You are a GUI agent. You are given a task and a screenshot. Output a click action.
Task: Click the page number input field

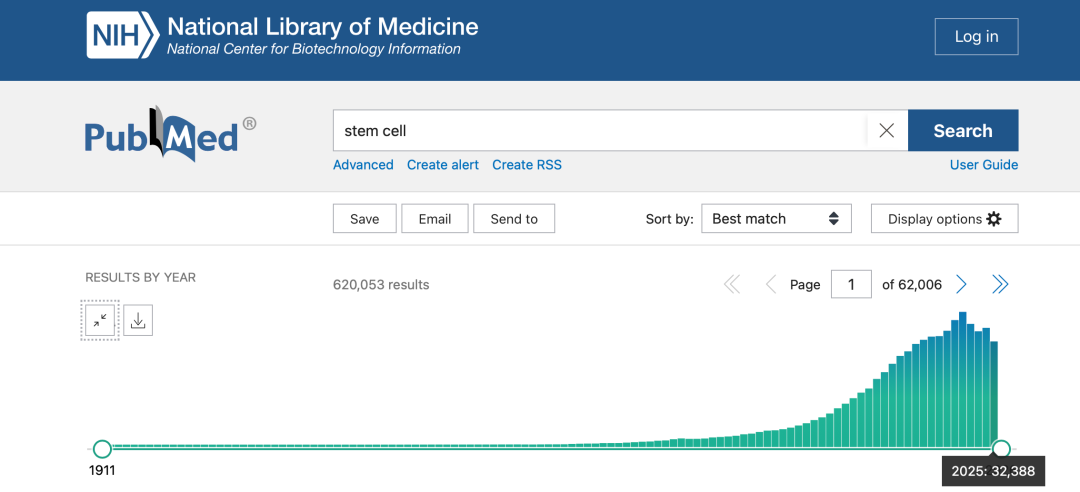(x=851, y=285)
